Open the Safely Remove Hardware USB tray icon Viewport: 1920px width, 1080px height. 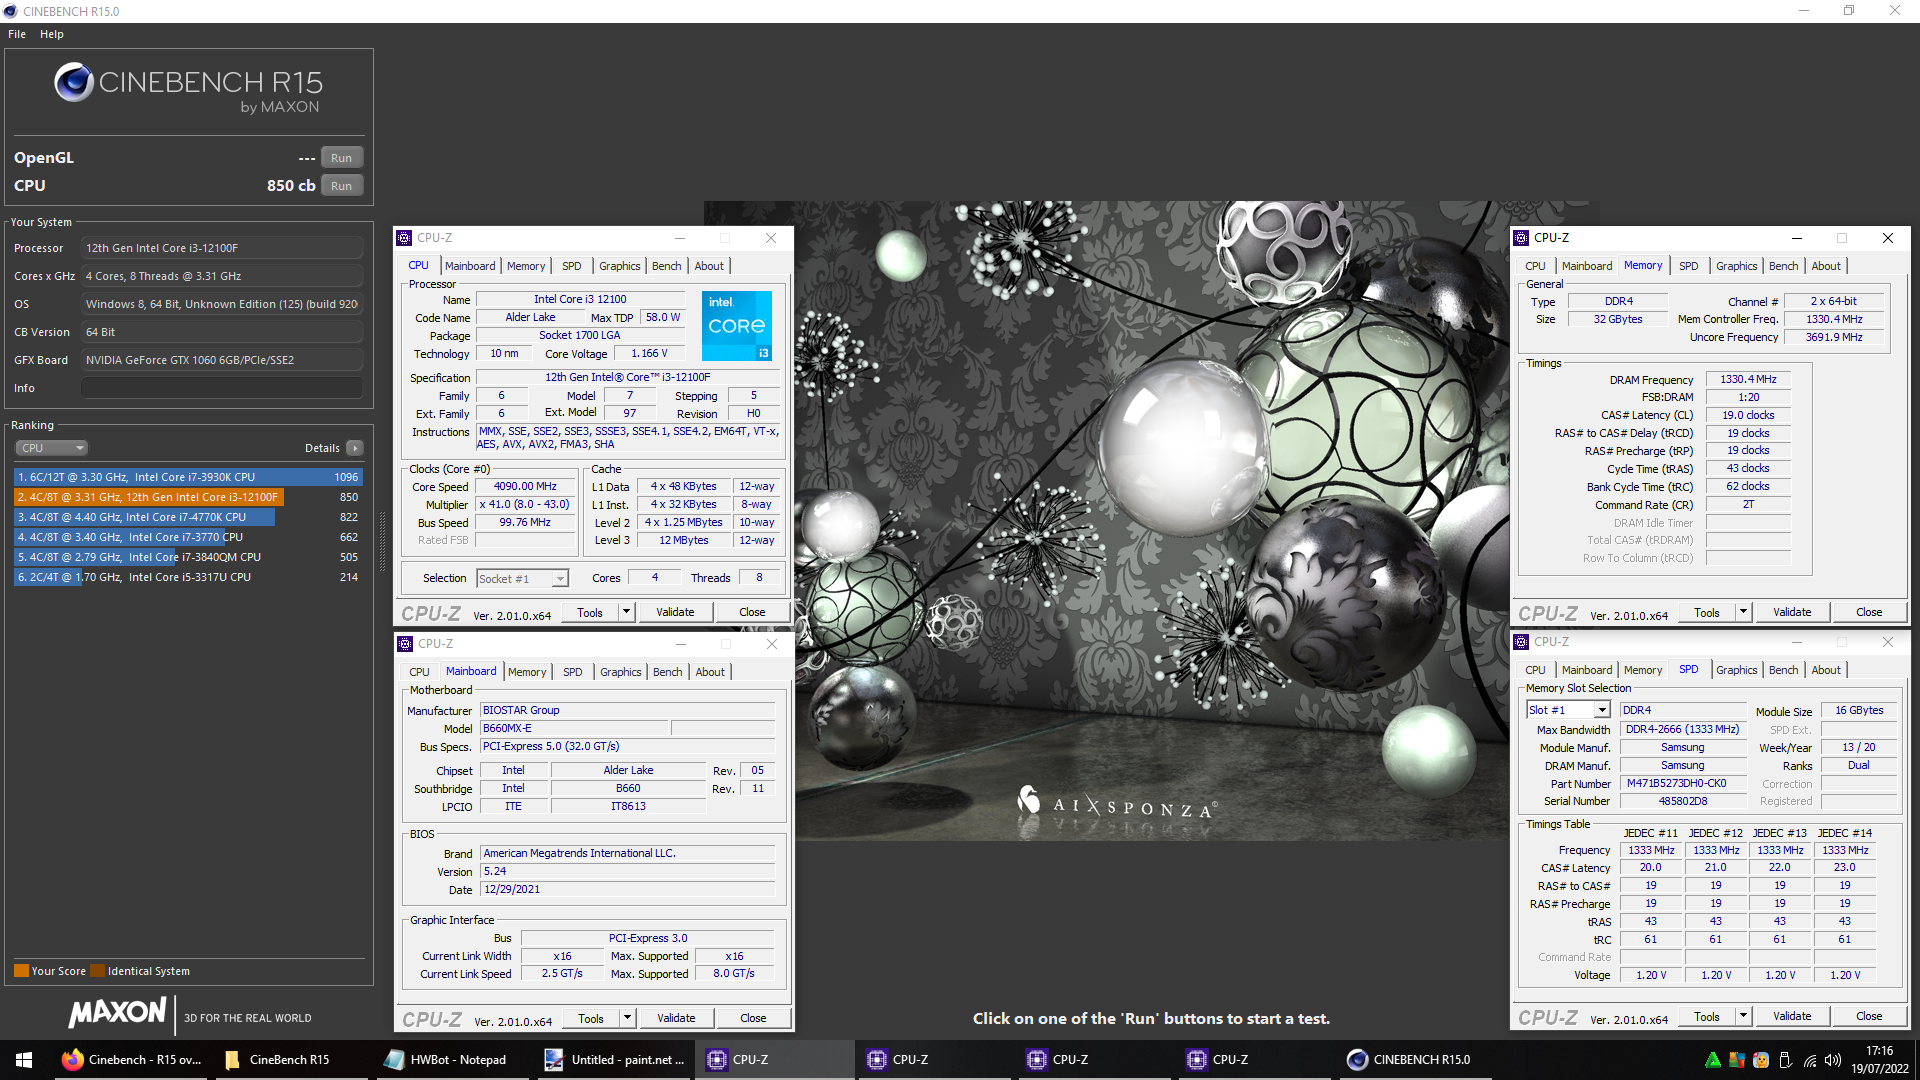[x=1785, y=1060]
